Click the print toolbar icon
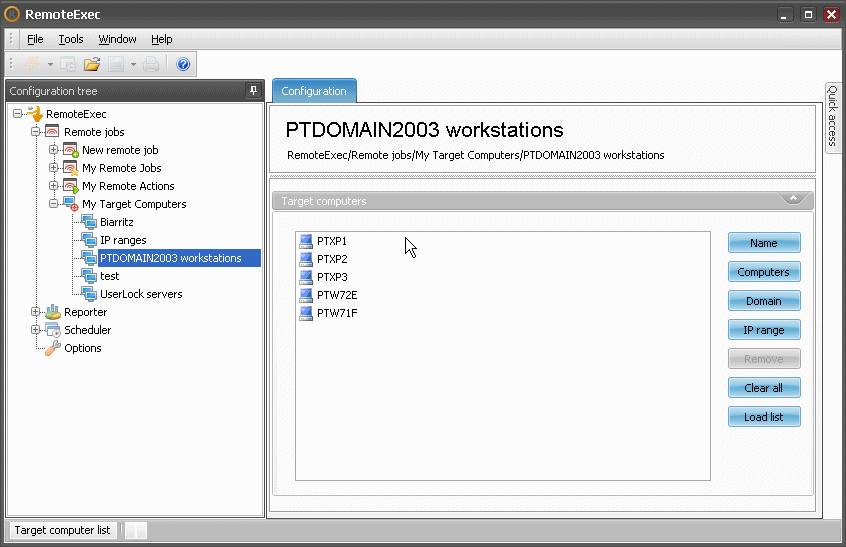The height and width of the screenshot is (547, 846). 151,65
